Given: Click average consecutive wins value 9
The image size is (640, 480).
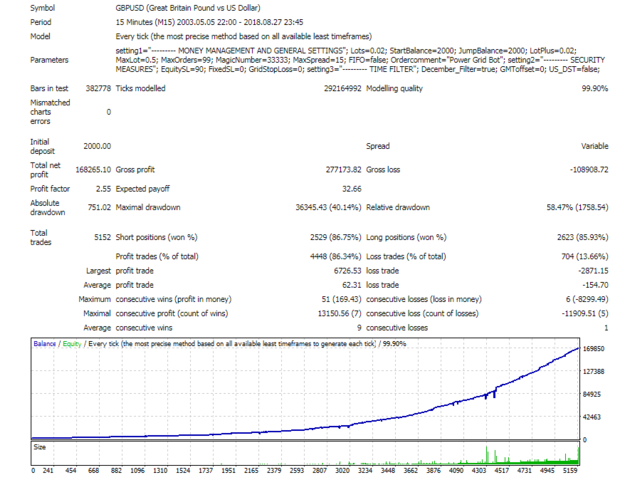Looking at the screenshot, I should pos(359,328).
